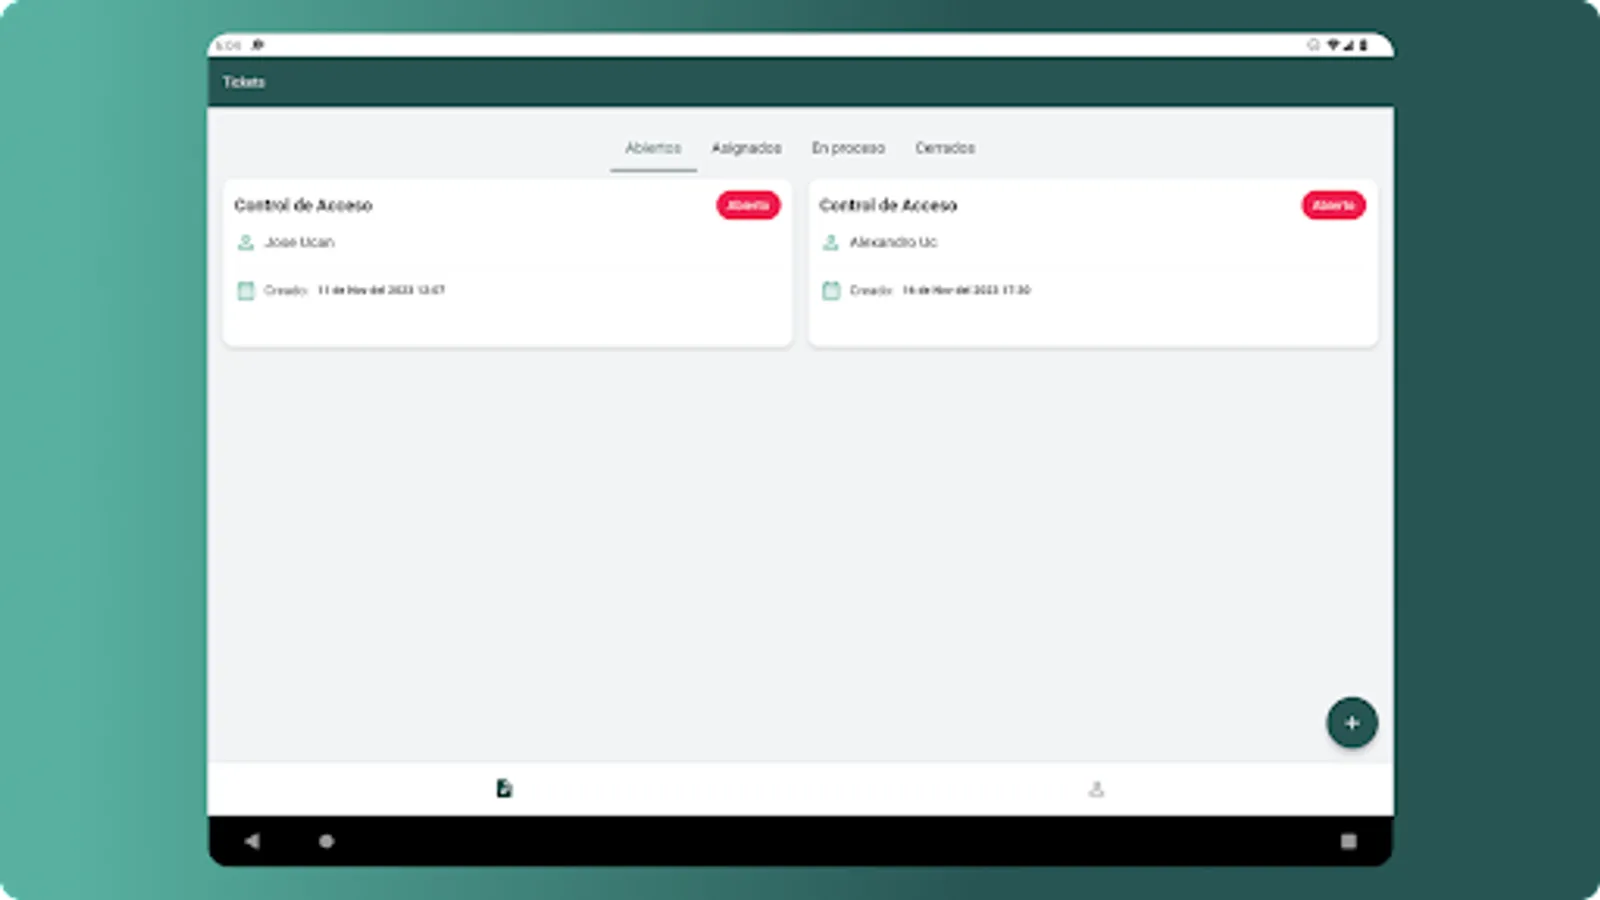Viewport: 1600px width, 900px height.
Task: Switch to the Asignados tab
Action: point(748,147)
